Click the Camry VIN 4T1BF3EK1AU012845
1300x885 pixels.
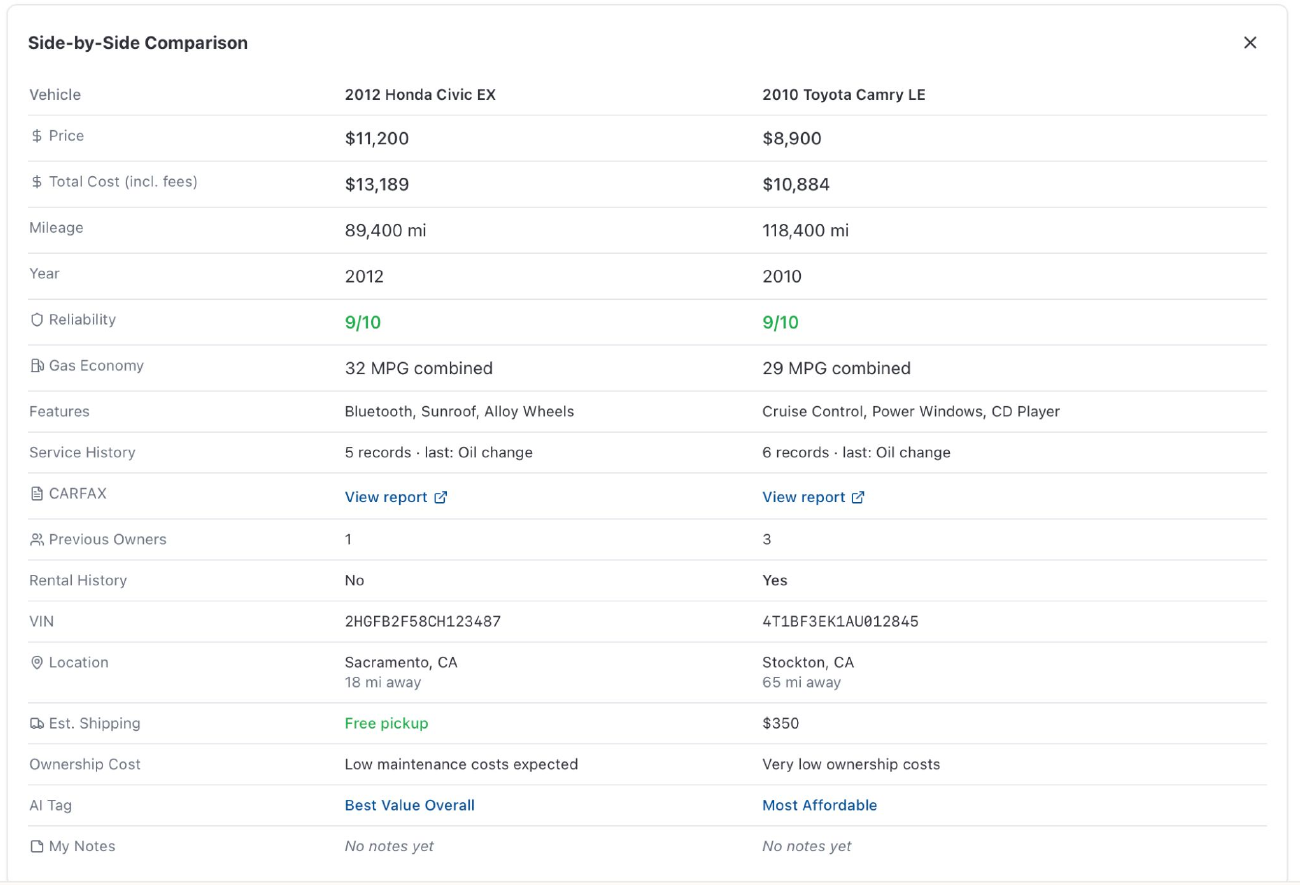[x=840, y=622]
